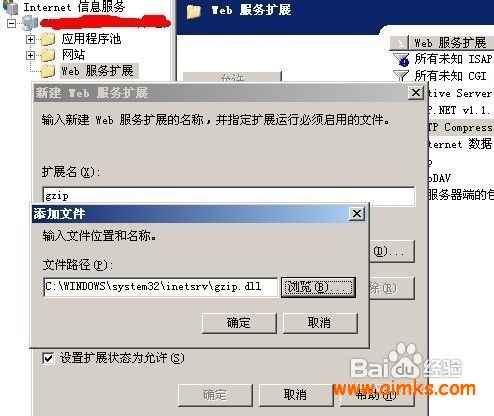Click the Internet 信息服务 root icon

coord(11,7)
